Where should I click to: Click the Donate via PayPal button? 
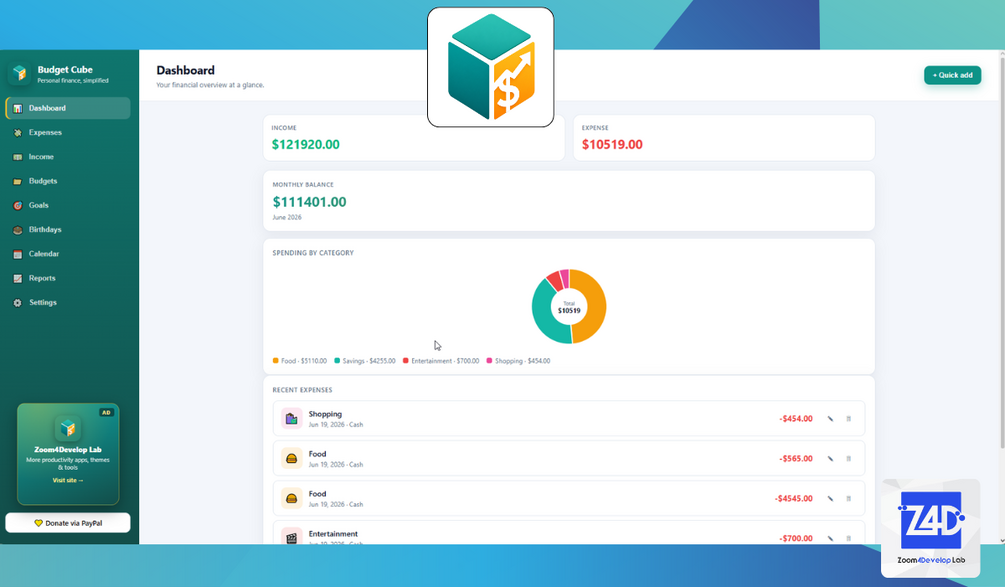[68, 523]
